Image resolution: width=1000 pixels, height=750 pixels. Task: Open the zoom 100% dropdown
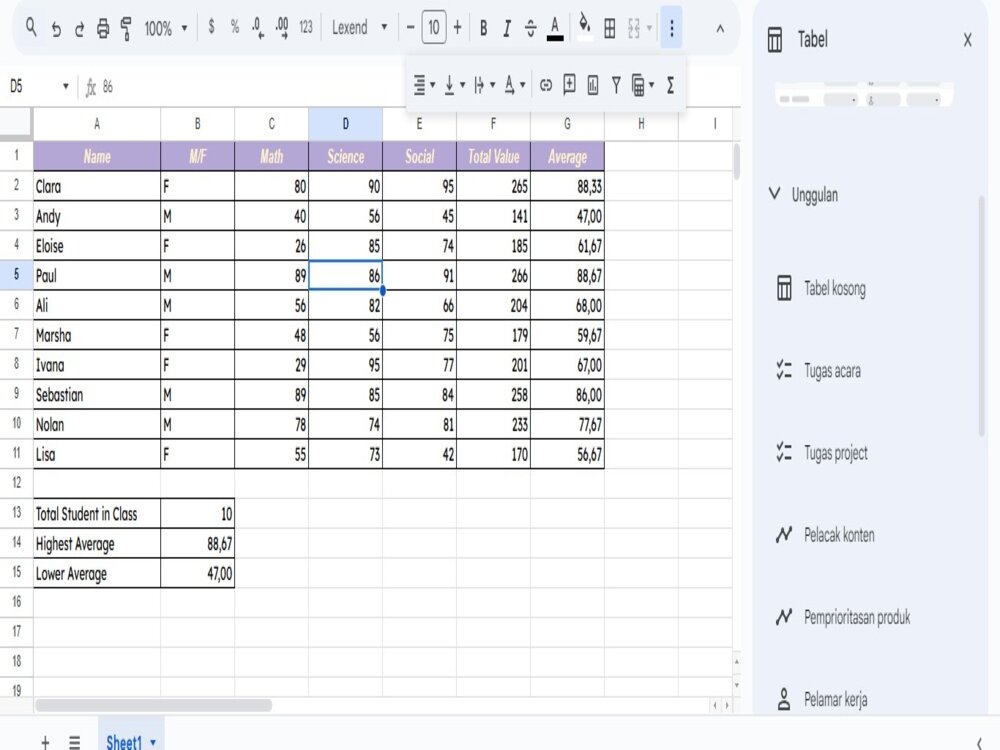coord(166,28)
